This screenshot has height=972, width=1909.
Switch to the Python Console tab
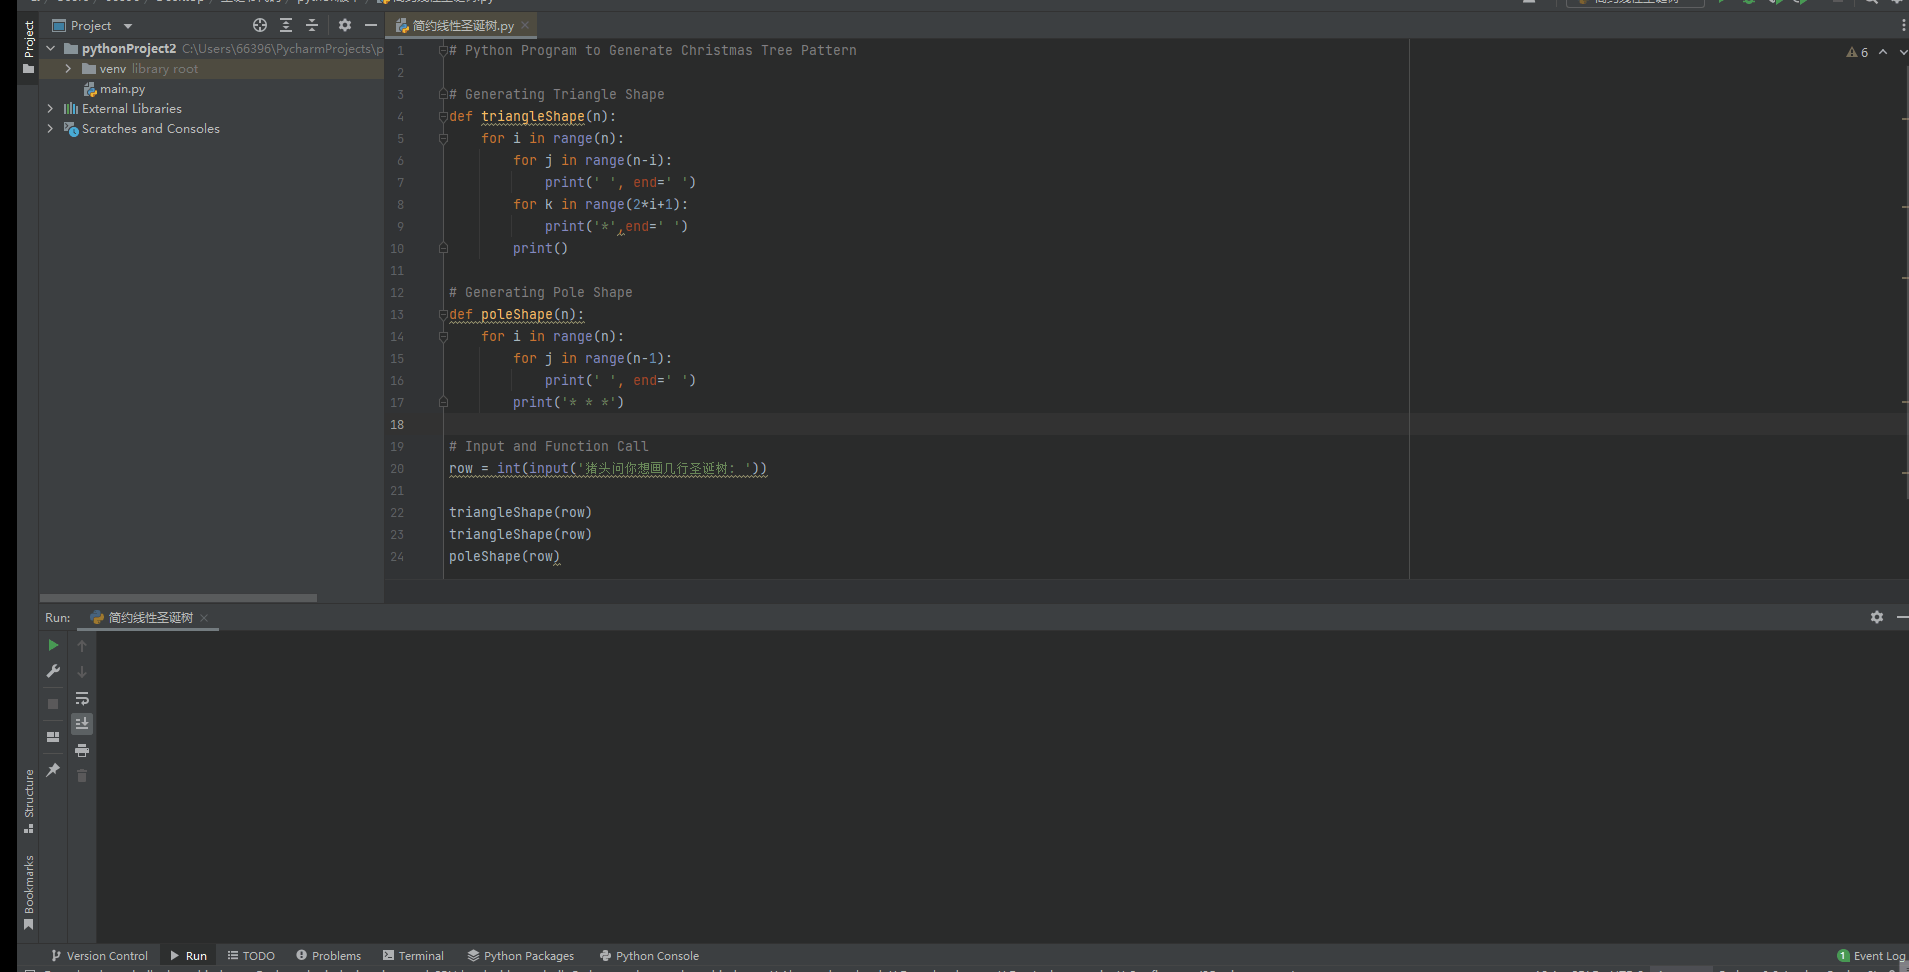click(x=648, y=956)
